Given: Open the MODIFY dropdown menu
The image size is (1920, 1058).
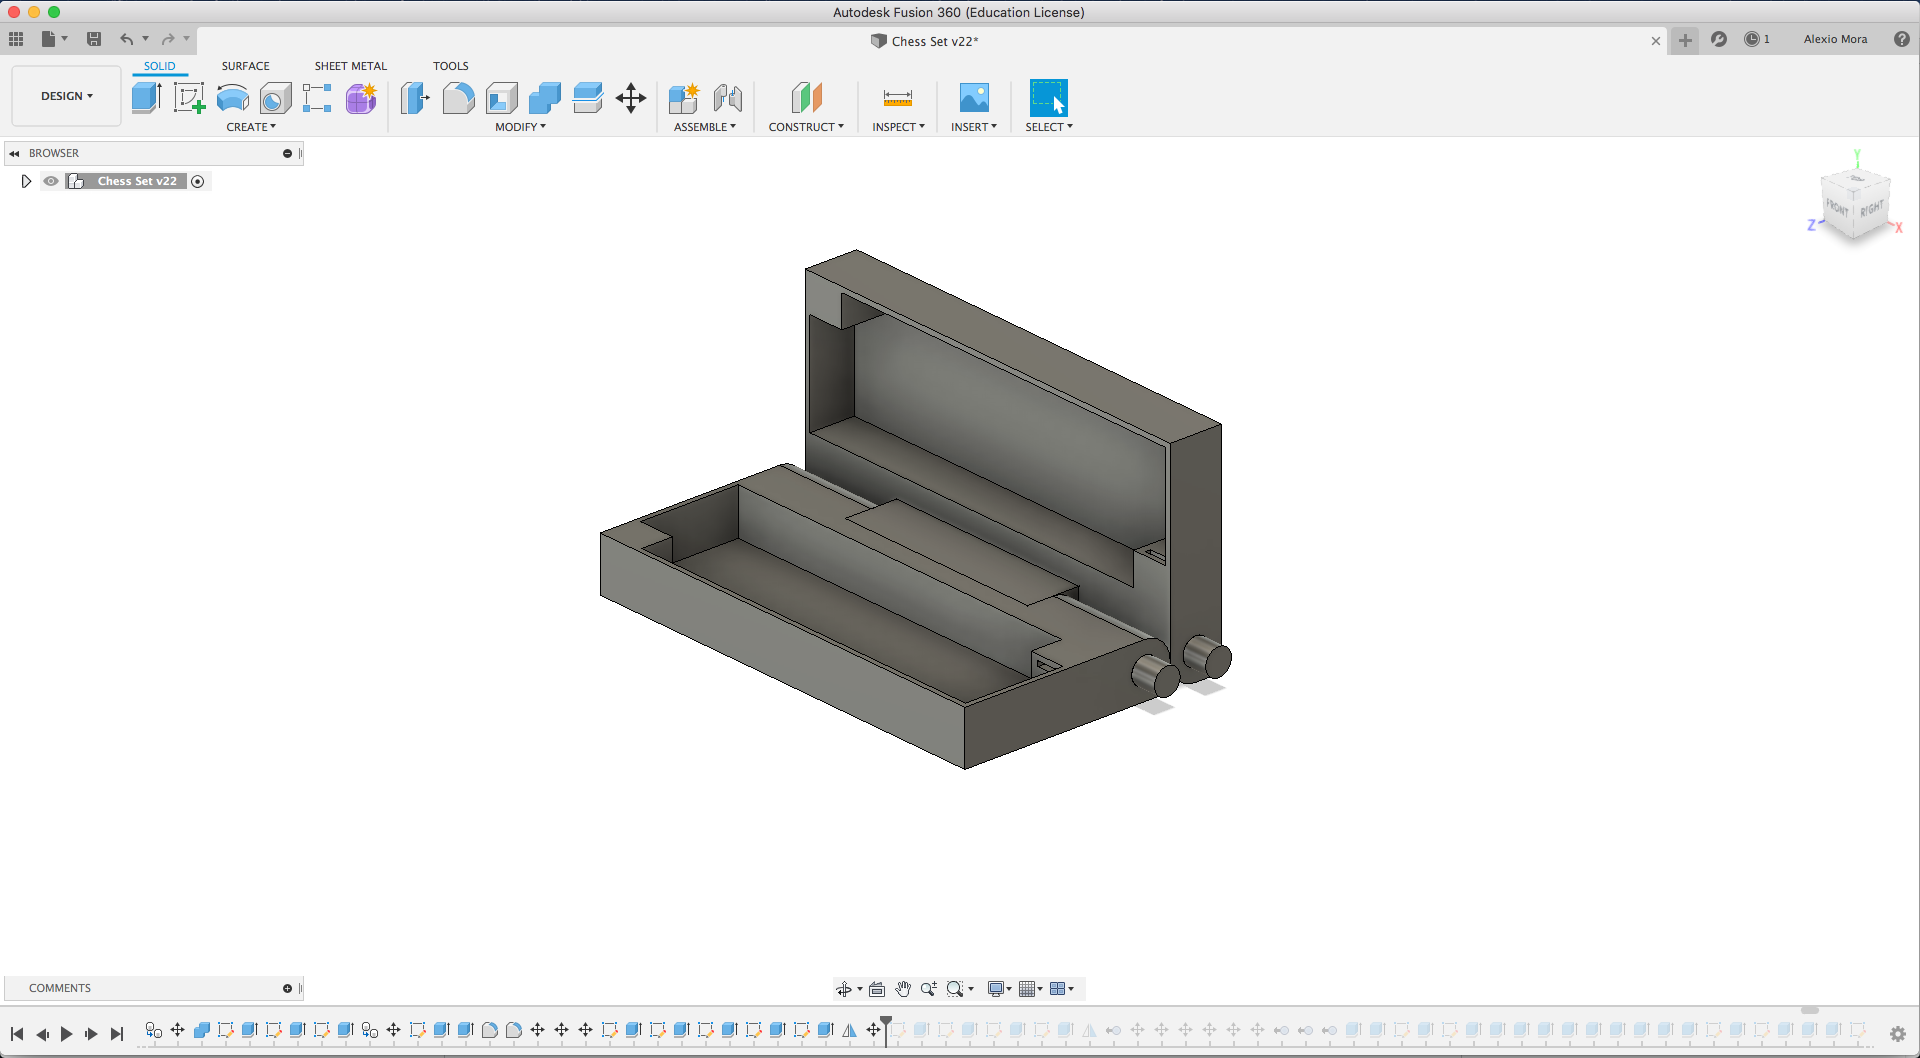Looking at the screenshot, I should pyautogui.click(x=520, y=127).
